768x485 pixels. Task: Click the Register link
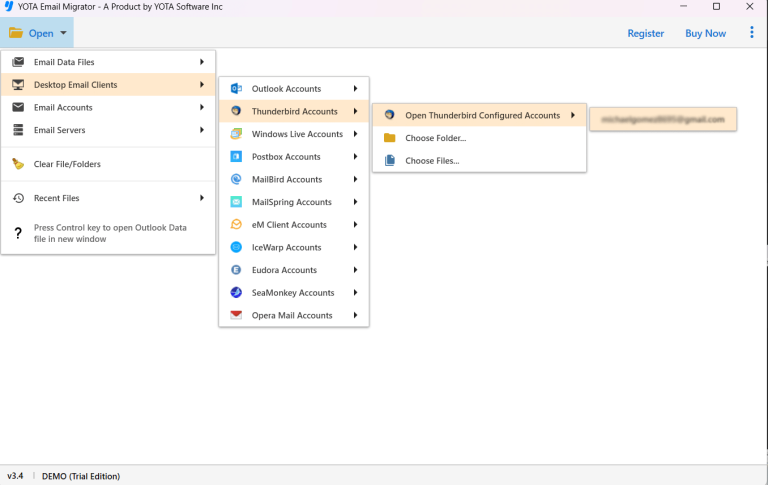click(x=645, y=33)
